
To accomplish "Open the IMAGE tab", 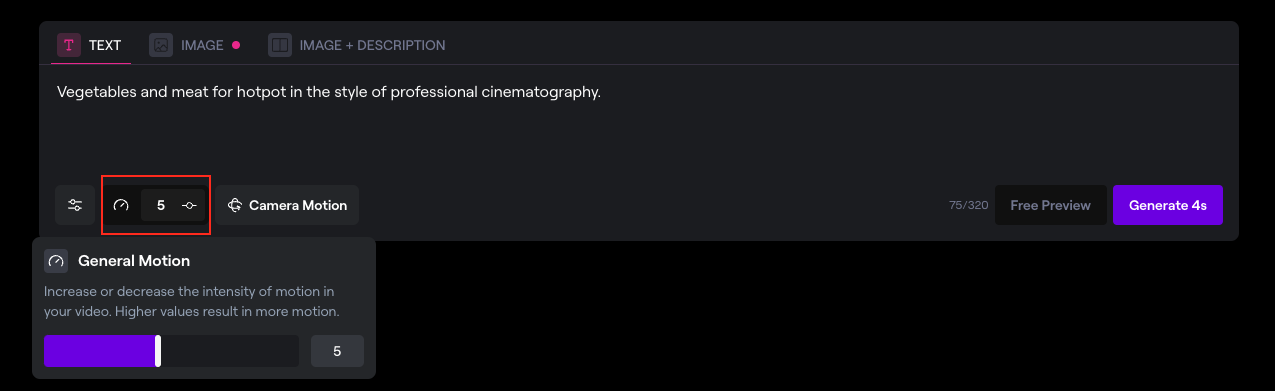I will tap(195, 45).
